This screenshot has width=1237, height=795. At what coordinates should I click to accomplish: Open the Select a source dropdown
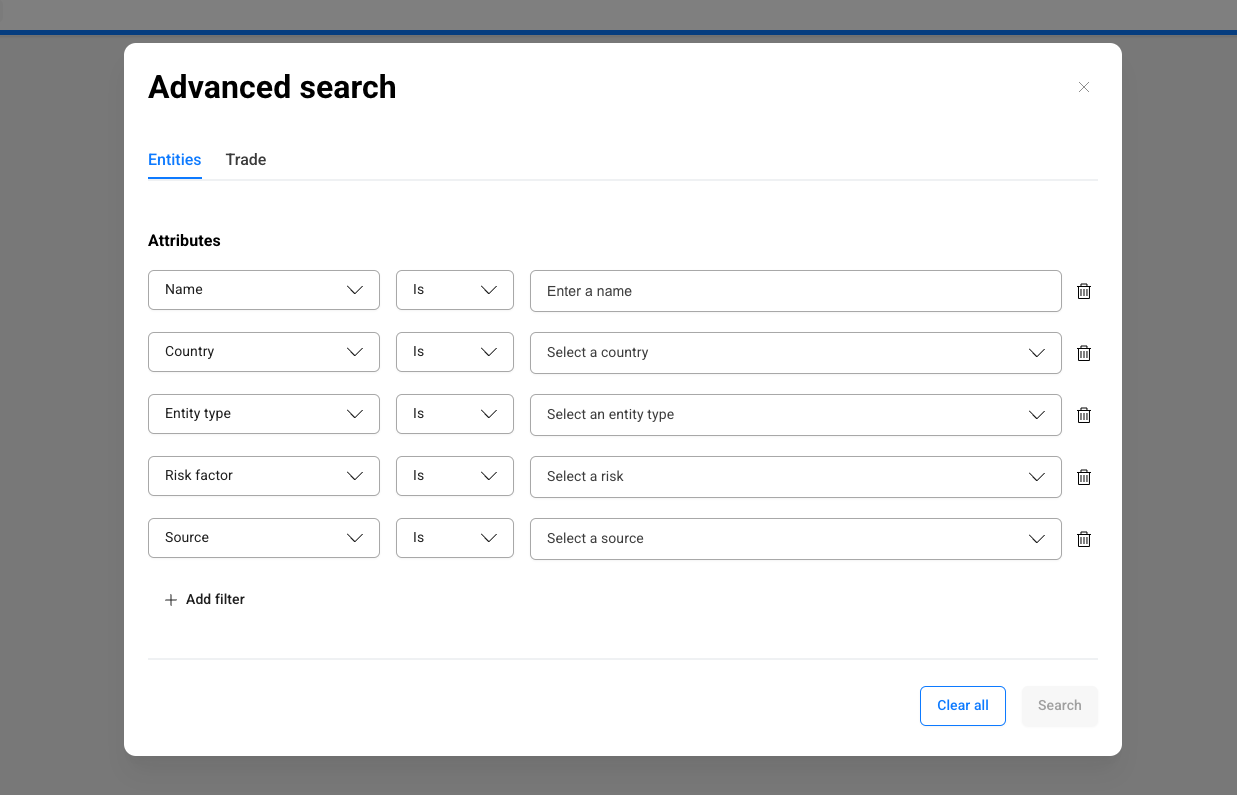(796, 539)
